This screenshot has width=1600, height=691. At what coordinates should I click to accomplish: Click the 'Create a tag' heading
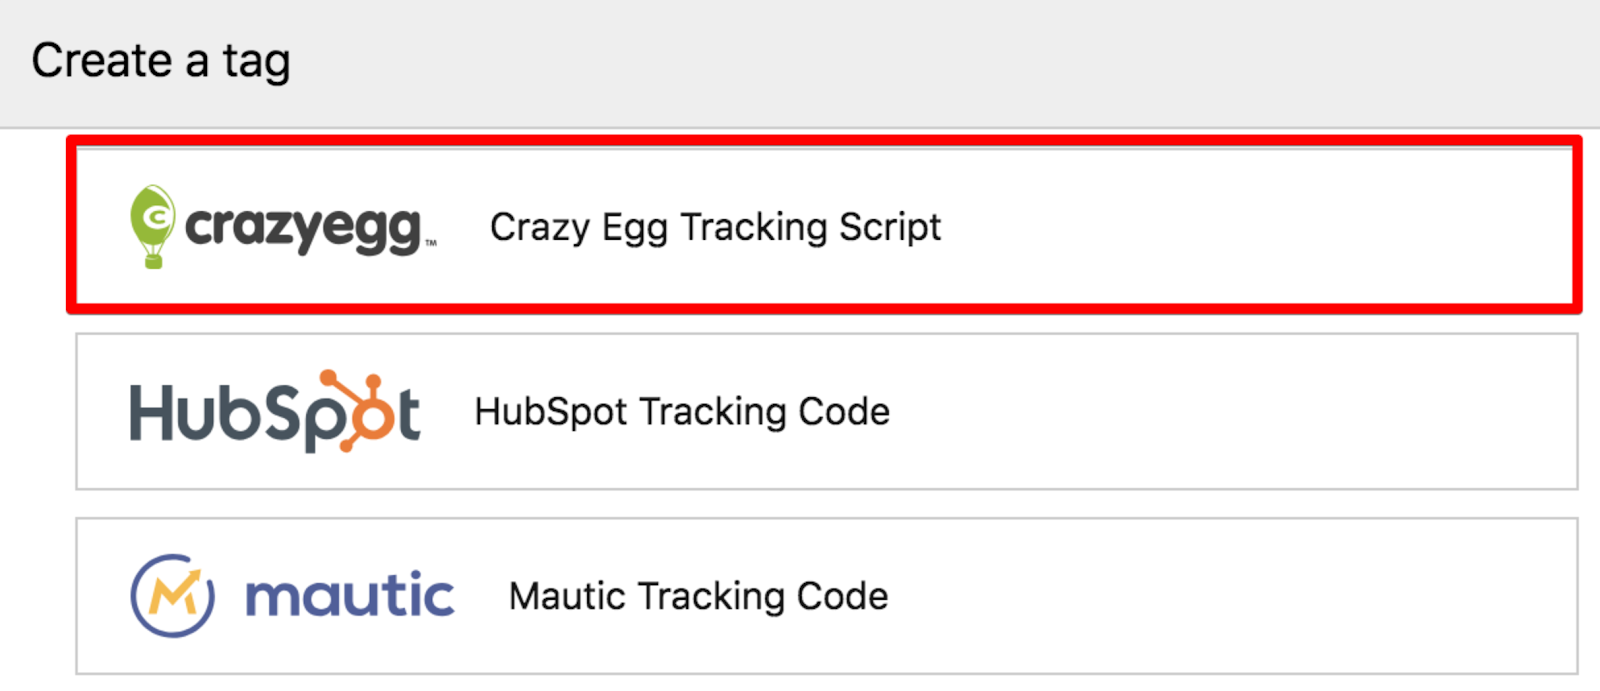tap(161, 61)
